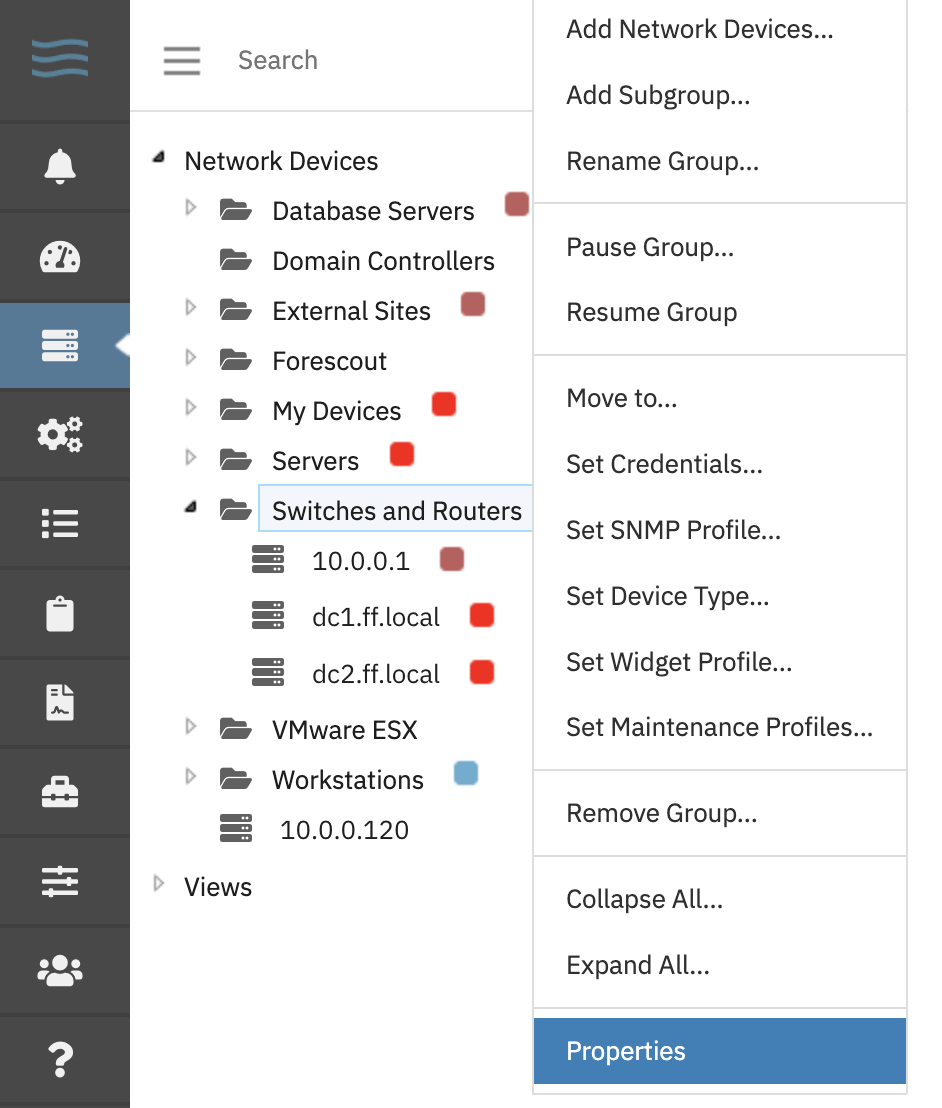Collapse the Switches and Routers group
The height and width of the screenshot is (1108, 942).
190,507
